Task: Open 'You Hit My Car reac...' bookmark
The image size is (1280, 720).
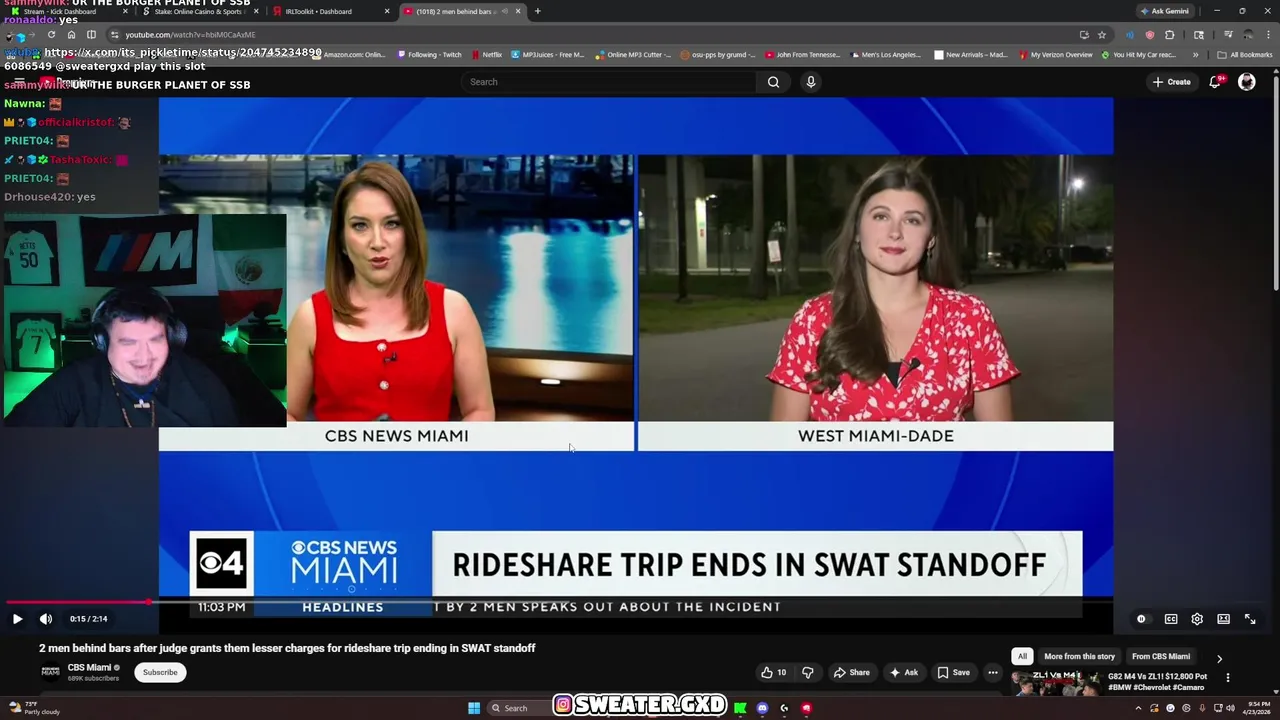Action: click(1139, 55)
